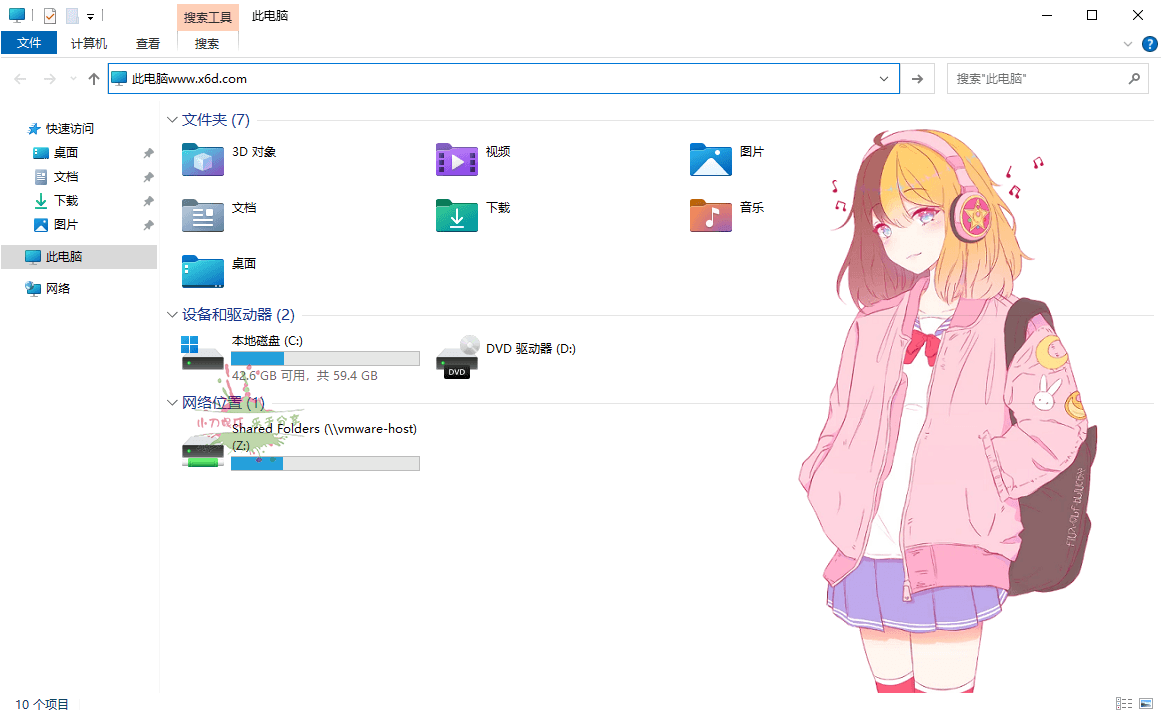
Task: Open the 视频 folder icon
Action: pyautogui.click(x=457, y=159)
